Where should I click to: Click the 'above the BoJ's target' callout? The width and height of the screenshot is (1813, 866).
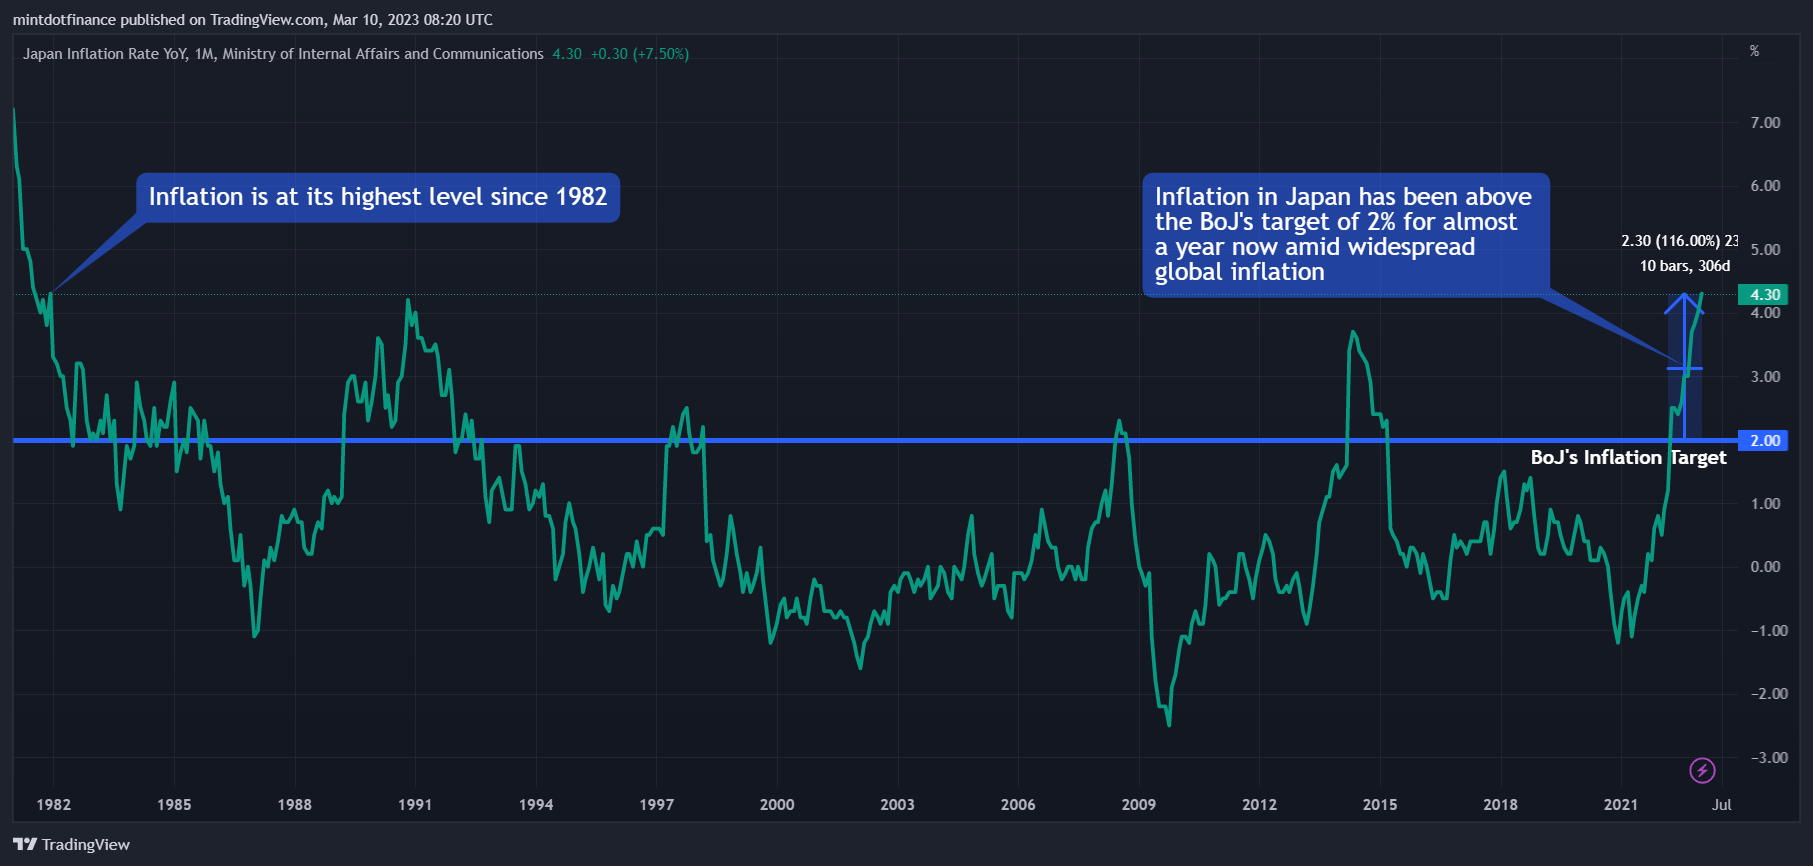pos(1345,234)
